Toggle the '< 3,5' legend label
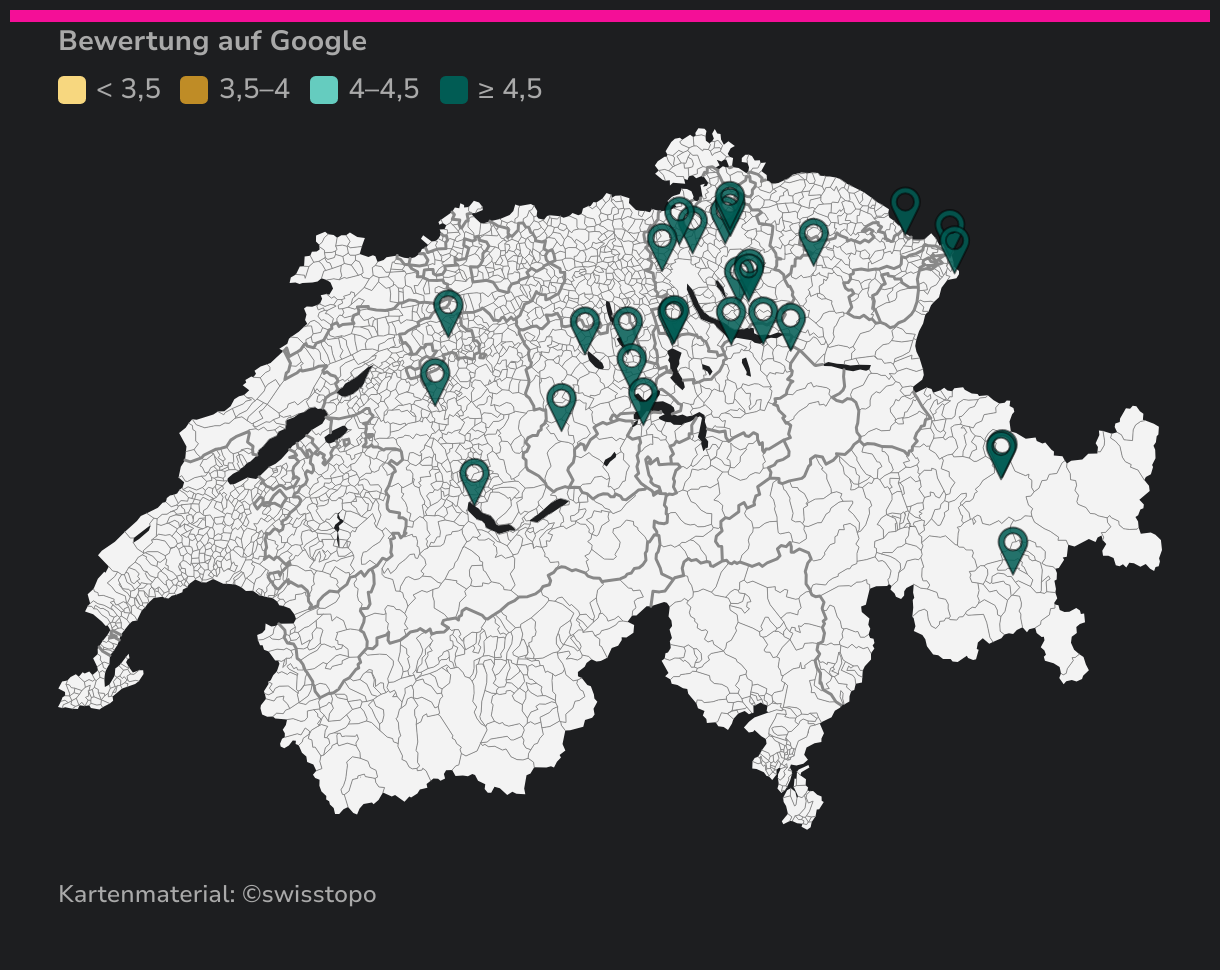Viewport: 1220px width, 970px height. 128,90
